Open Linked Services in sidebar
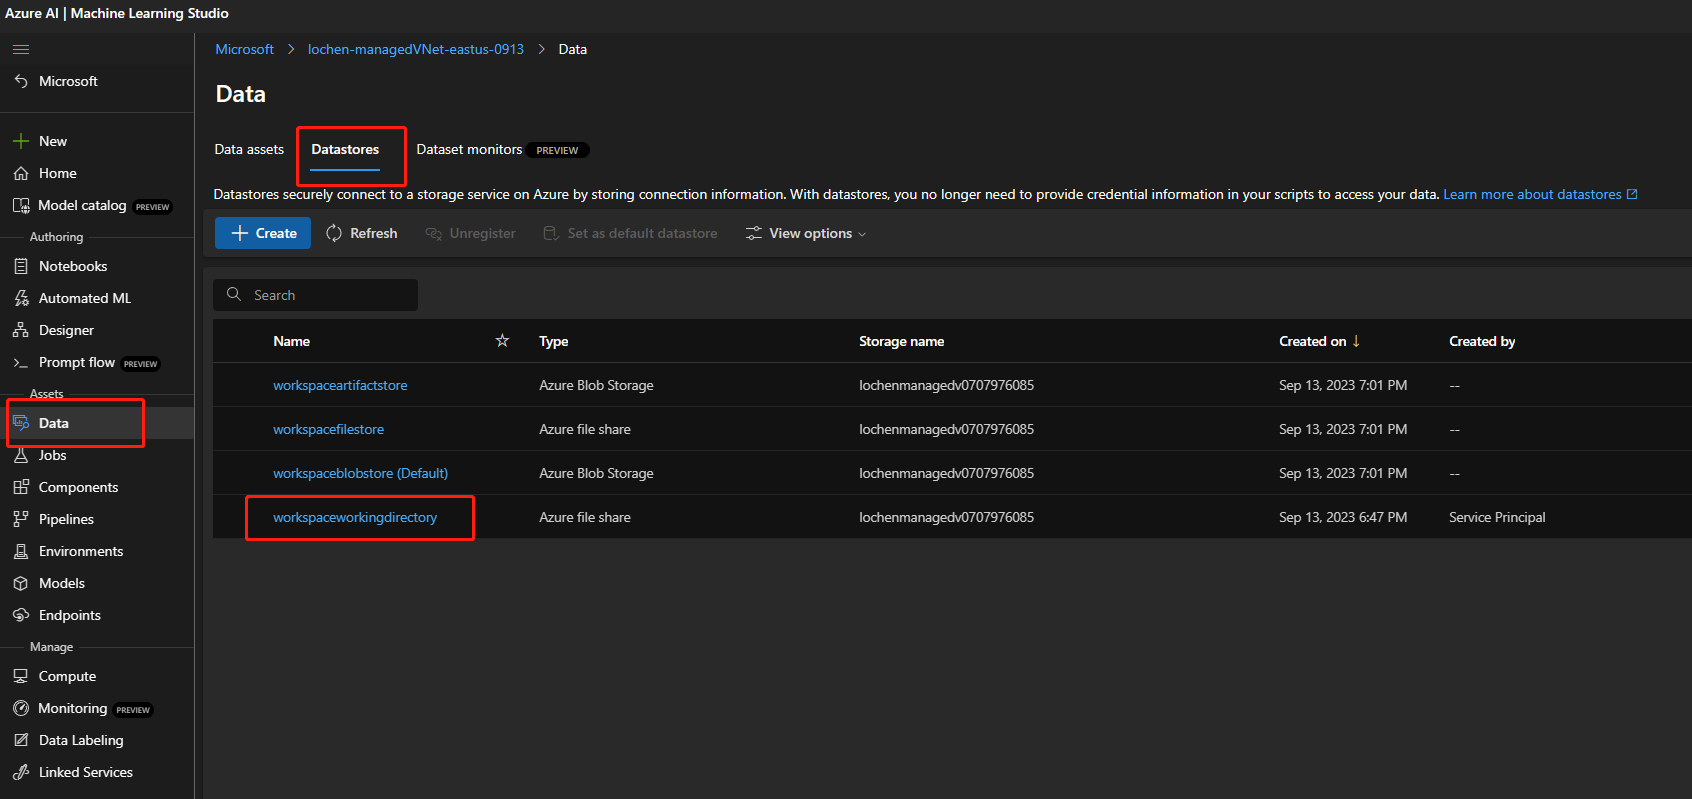The width and height of the screenshot is (1692, 799). (x=85, y=772)
